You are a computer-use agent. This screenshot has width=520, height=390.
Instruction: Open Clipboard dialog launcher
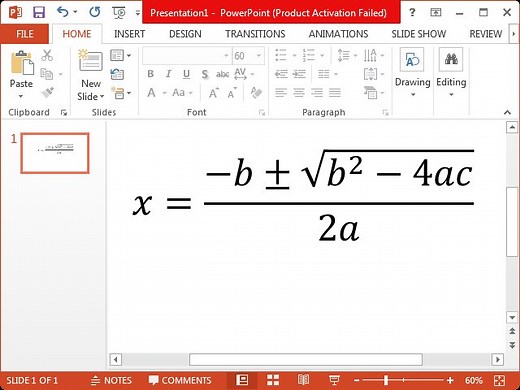pyautogui.click(x=64, y=113)
